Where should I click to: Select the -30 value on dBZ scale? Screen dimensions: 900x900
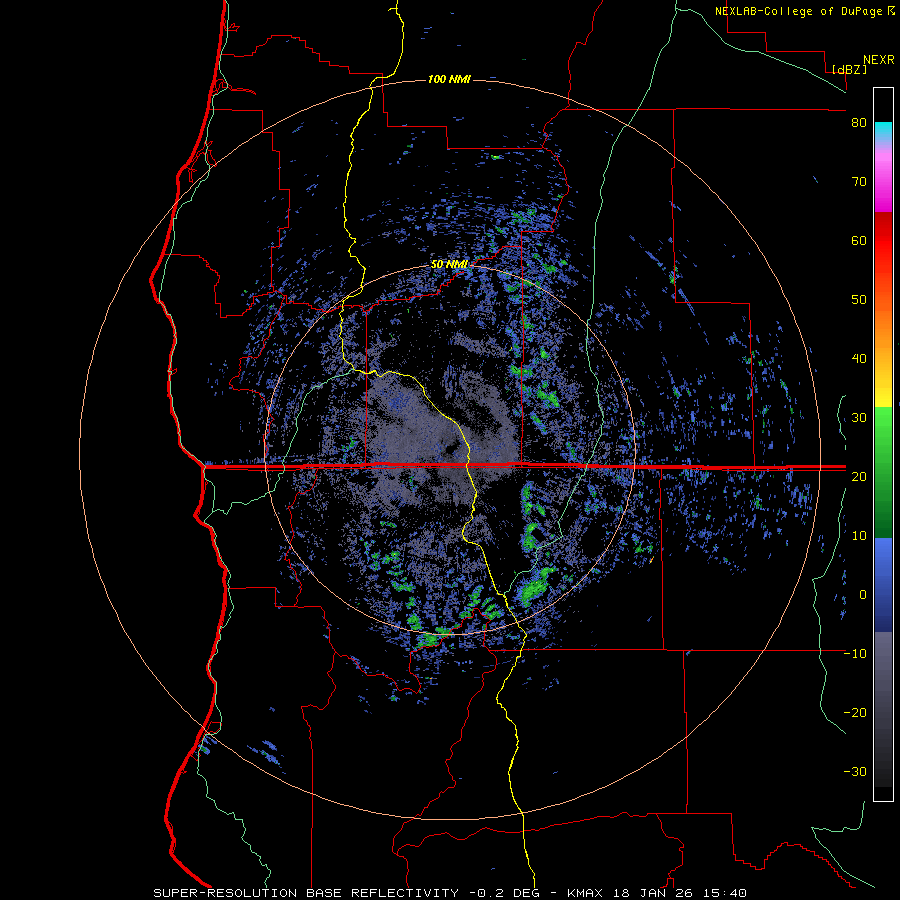click(x=855, y=772)
